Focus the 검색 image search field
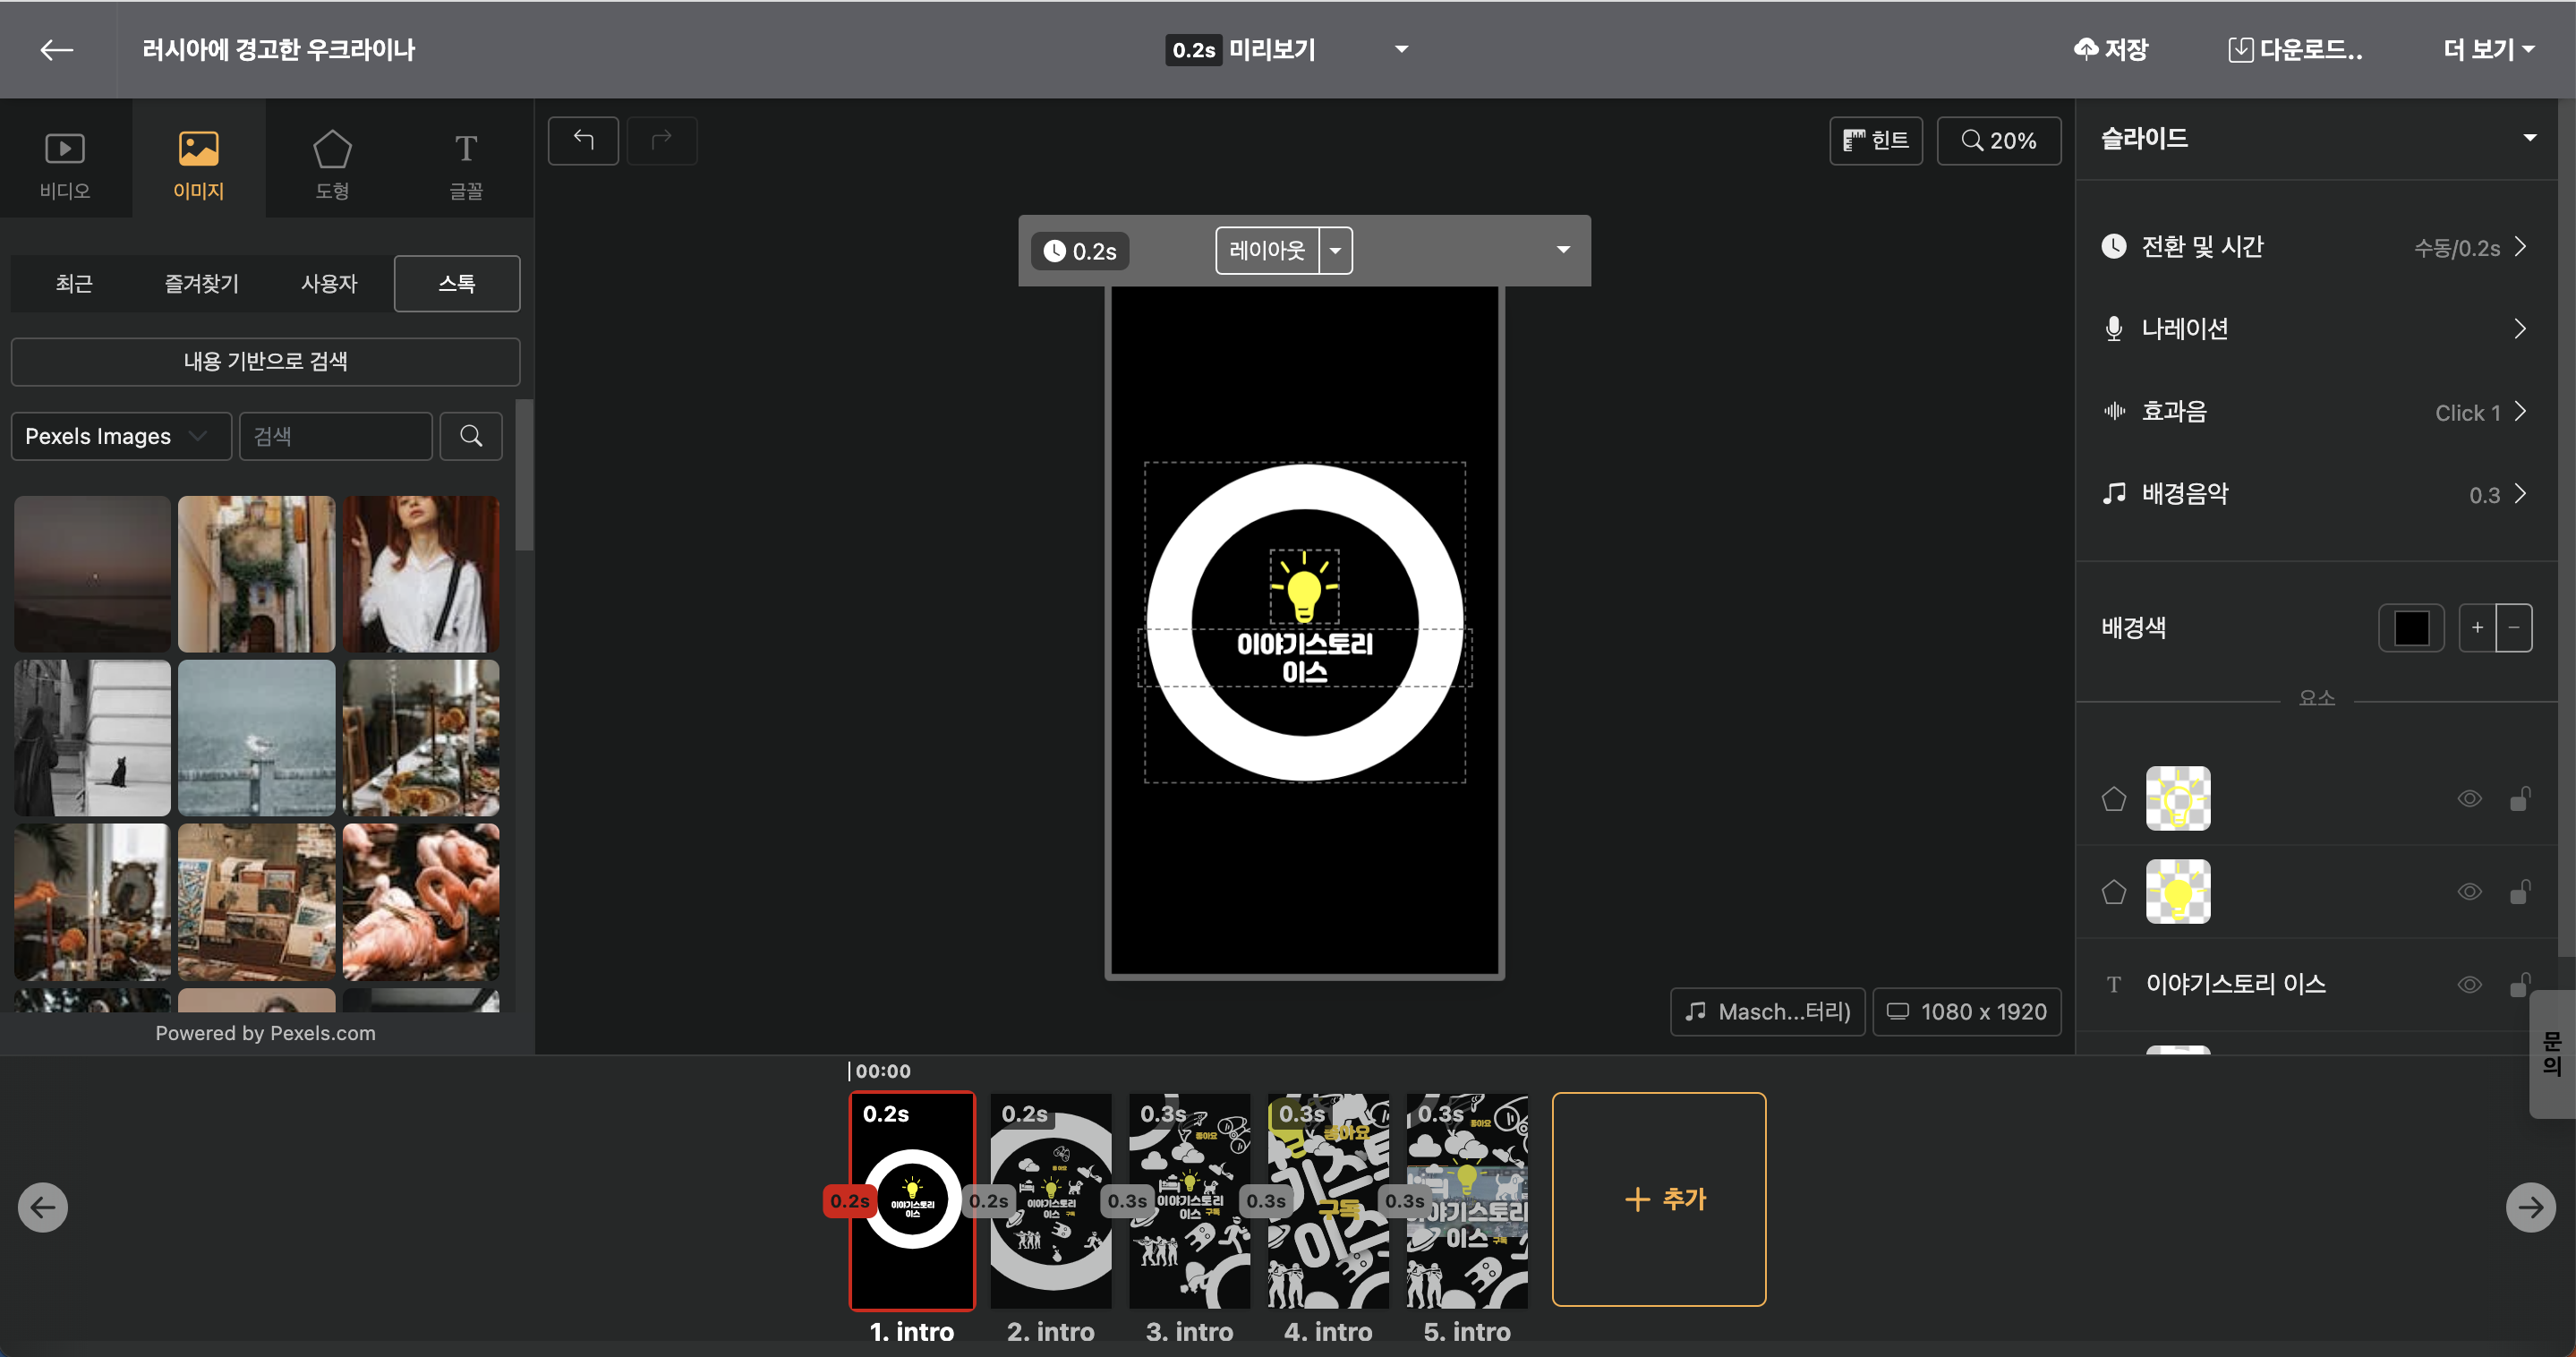Image resolution: width=2576 pixels, height=1357 pixels. tap(336, 436)
